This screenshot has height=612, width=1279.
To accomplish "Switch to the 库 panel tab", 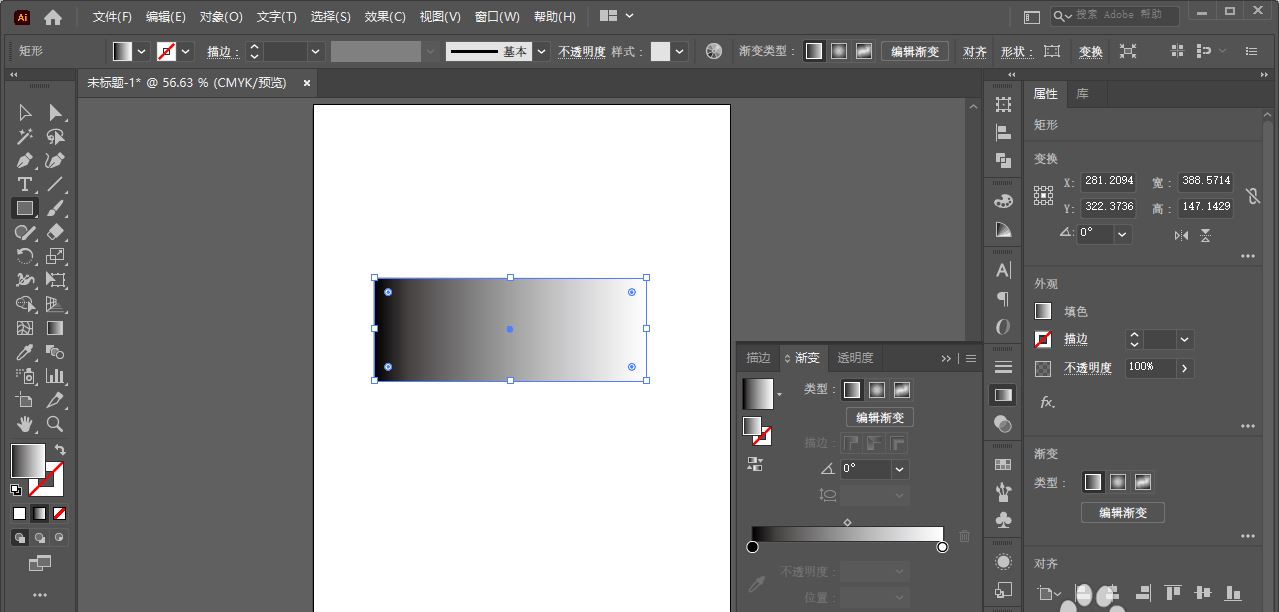I will tap(1083, 93).
